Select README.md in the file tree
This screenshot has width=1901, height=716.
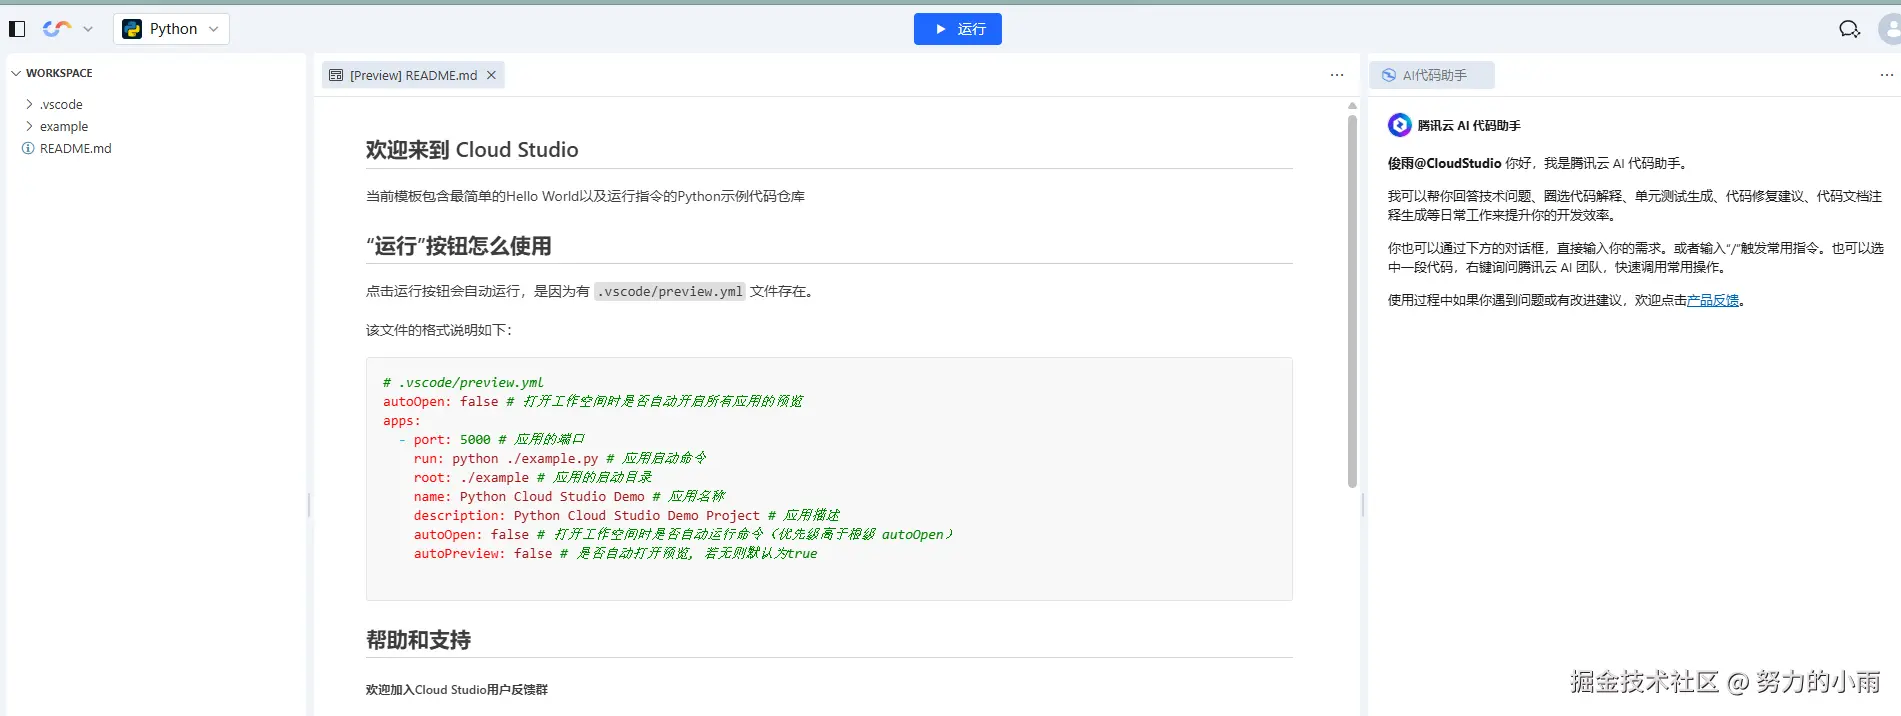coord(75,148)
